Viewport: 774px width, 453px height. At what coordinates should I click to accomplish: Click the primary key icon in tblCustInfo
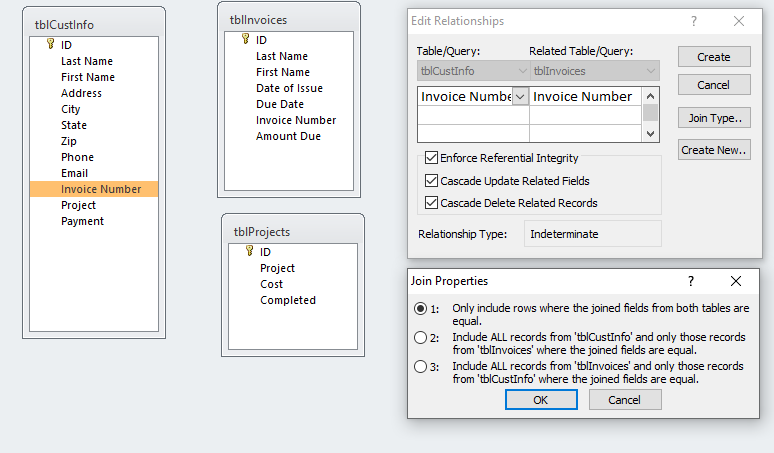[x=50, y=44]
